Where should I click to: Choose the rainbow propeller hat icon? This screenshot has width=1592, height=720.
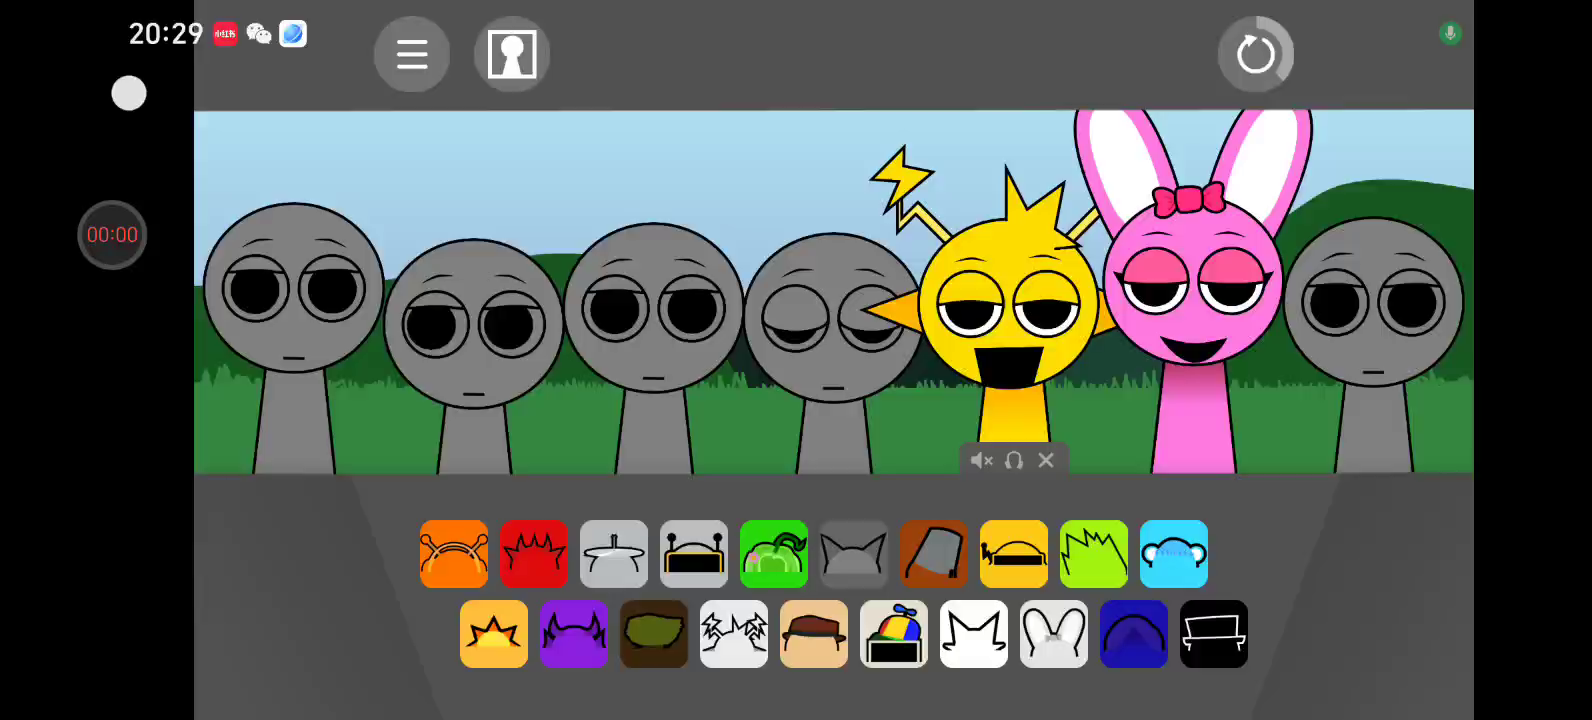coord(894,634)
